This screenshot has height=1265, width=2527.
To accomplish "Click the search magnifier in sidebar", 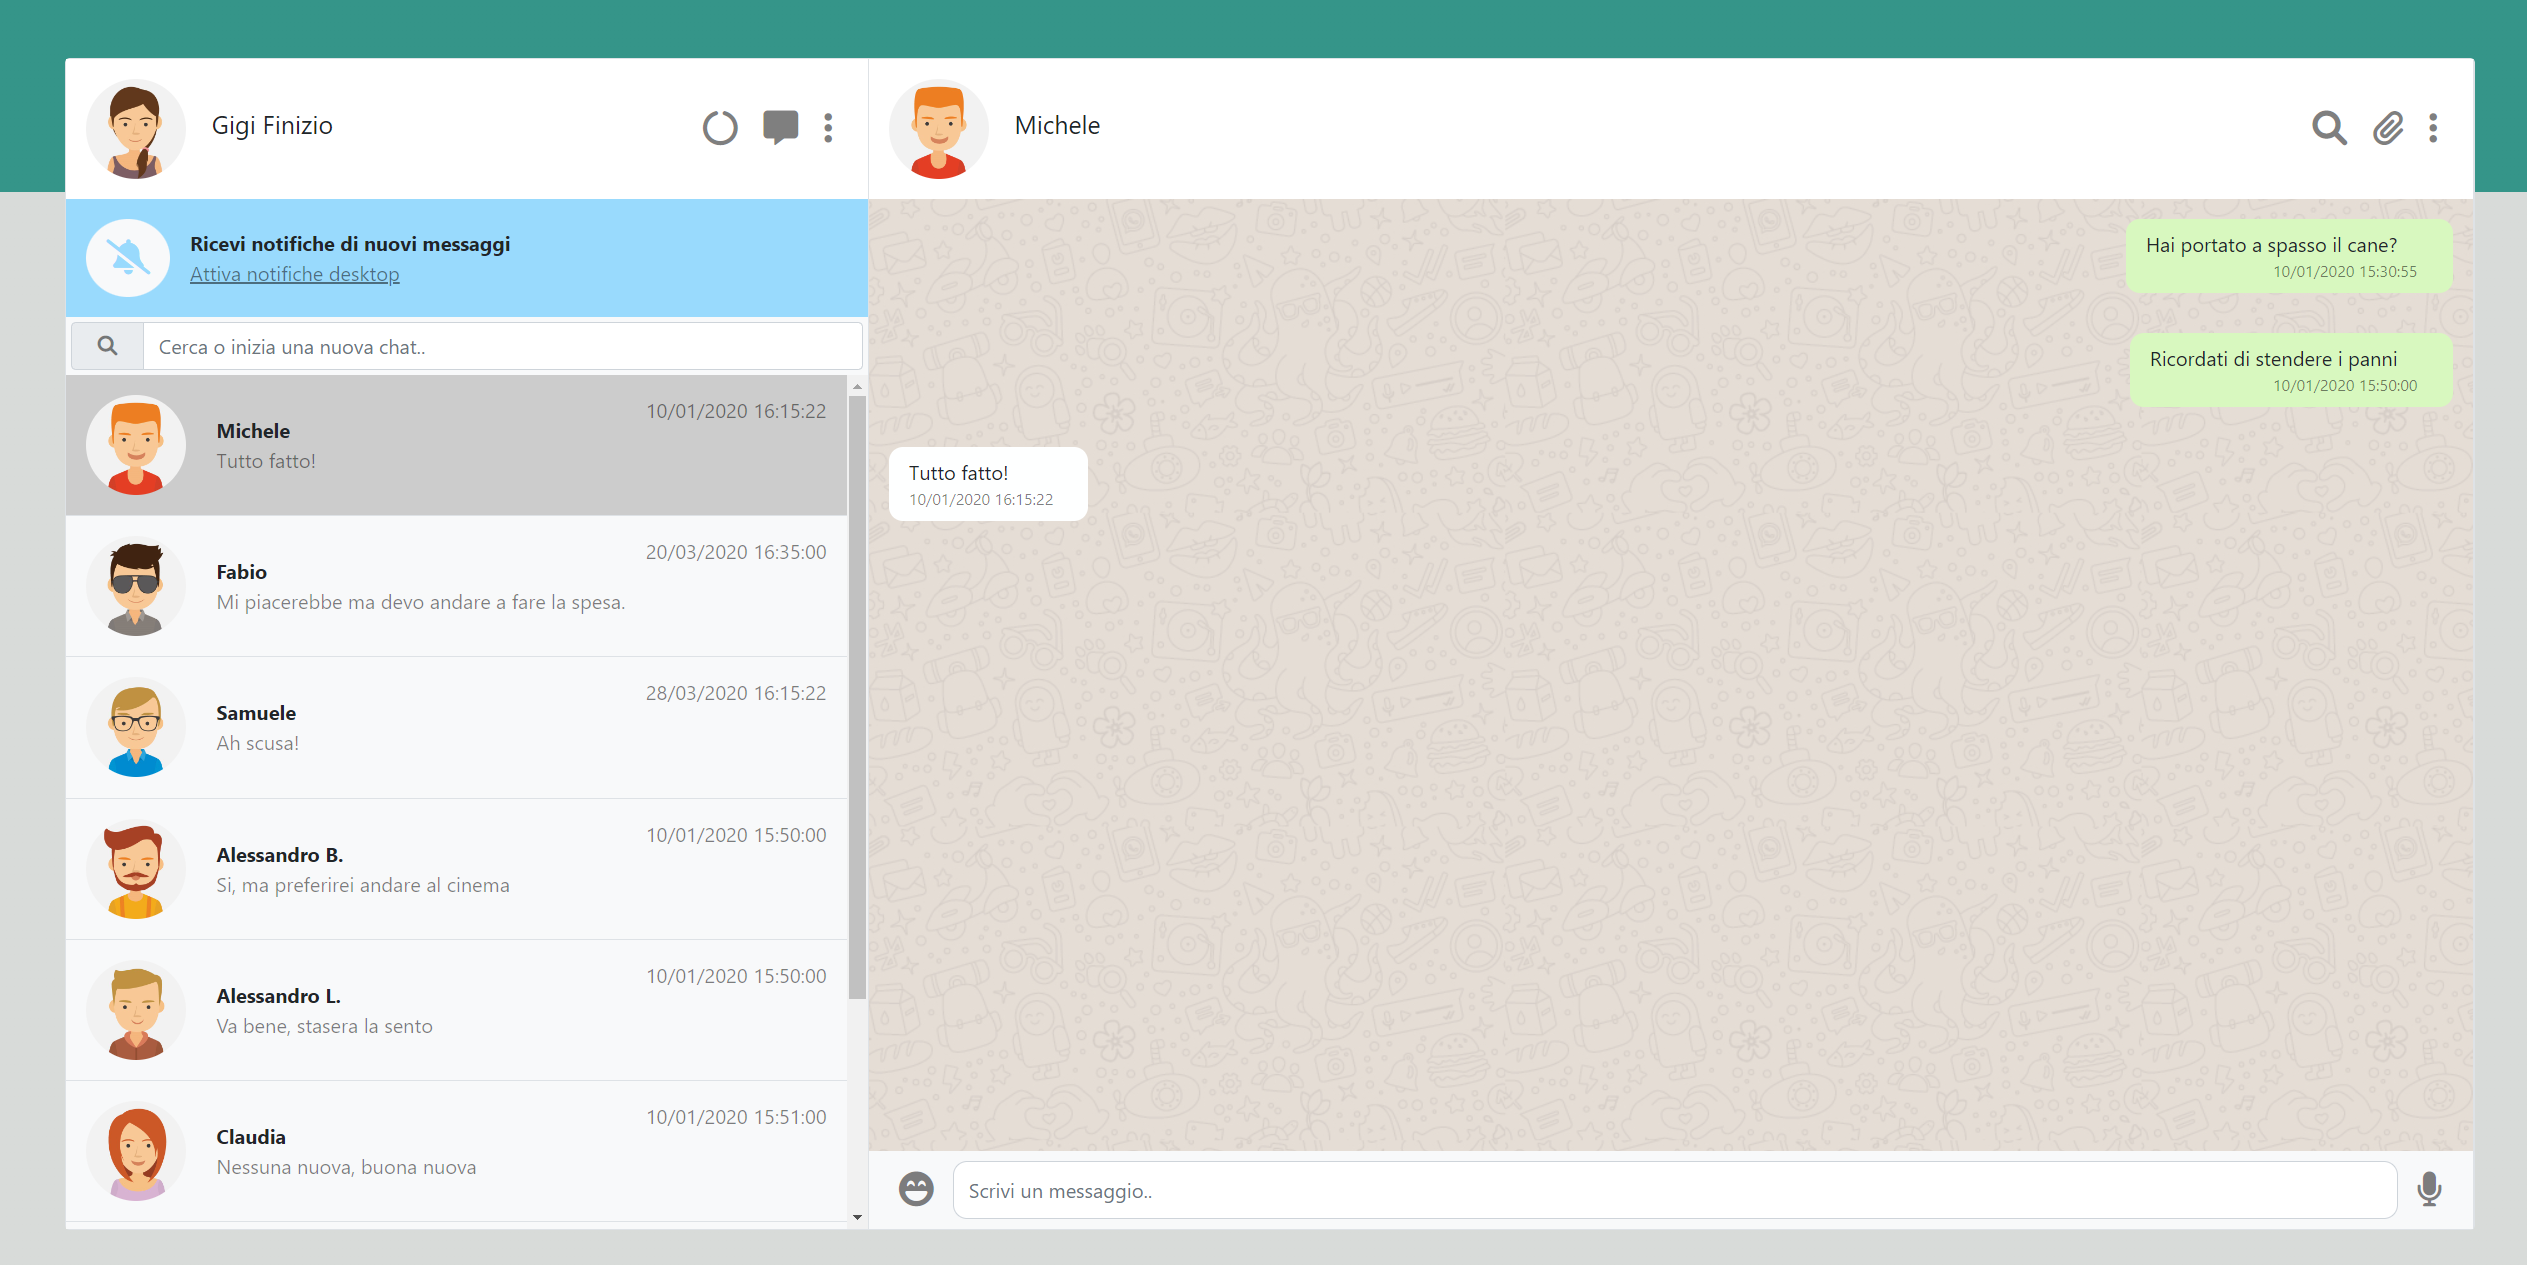I will (107, 346).
